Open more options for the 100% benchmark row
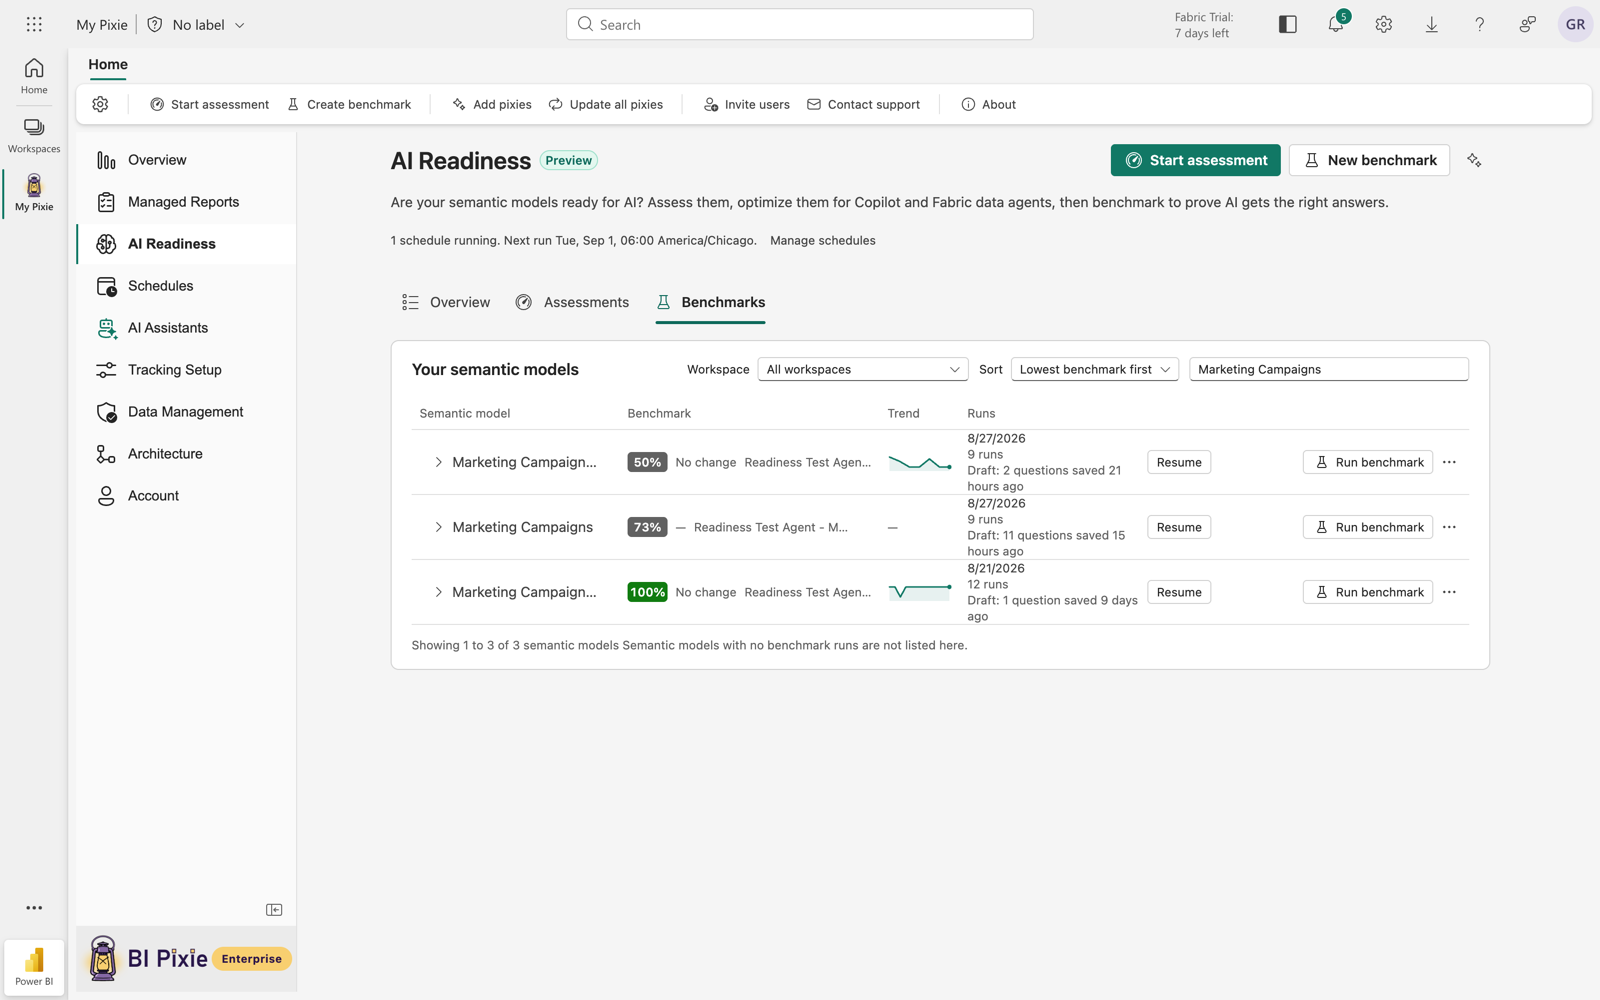The width and height of the screenshot is (1600, 1000). point(1449,592)
